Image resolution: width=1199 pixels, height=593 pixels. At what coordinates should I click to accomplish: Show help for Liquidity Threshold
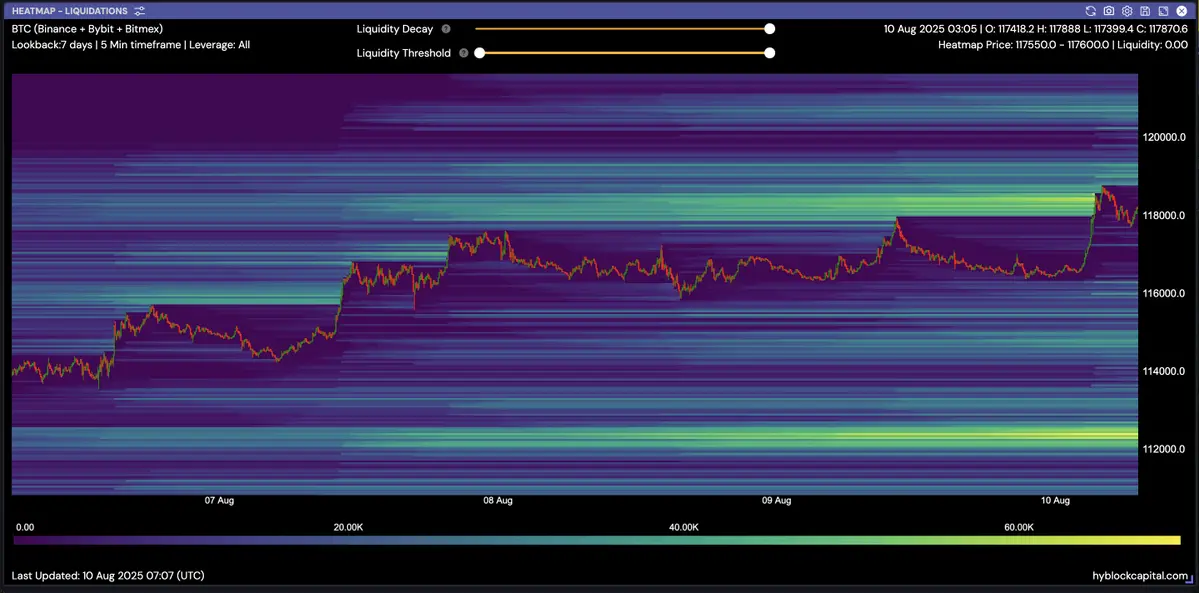463,54
